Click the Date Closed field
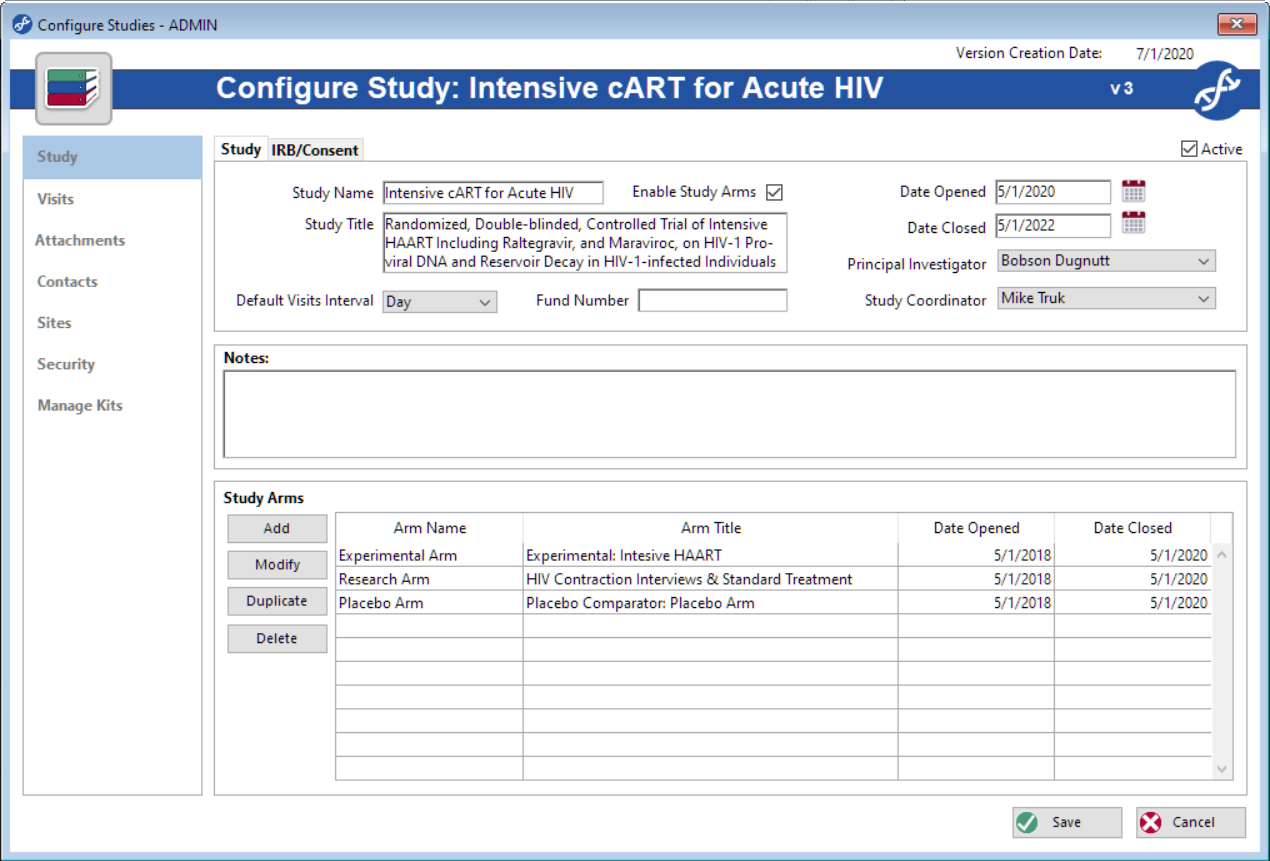 click(1054, 226)
